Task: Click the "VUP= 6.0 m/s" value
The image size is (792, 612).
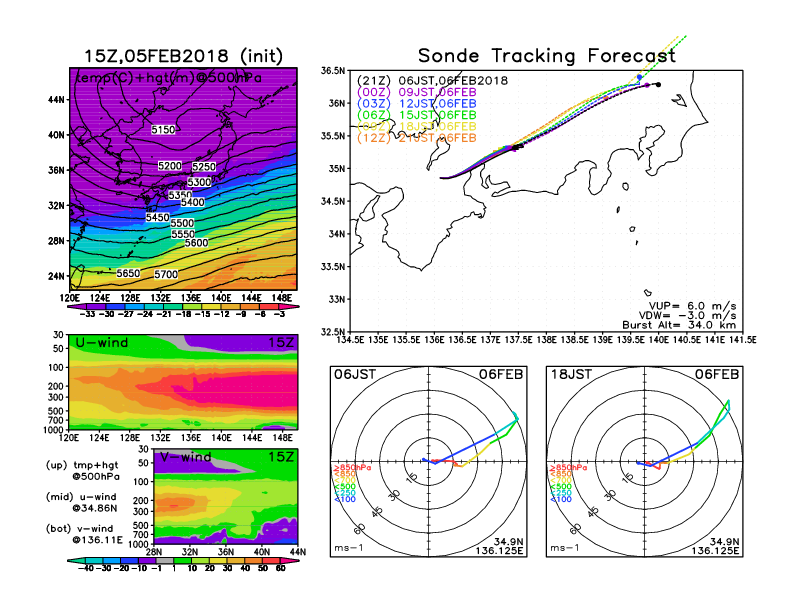Action: click(x=692, y=306)
